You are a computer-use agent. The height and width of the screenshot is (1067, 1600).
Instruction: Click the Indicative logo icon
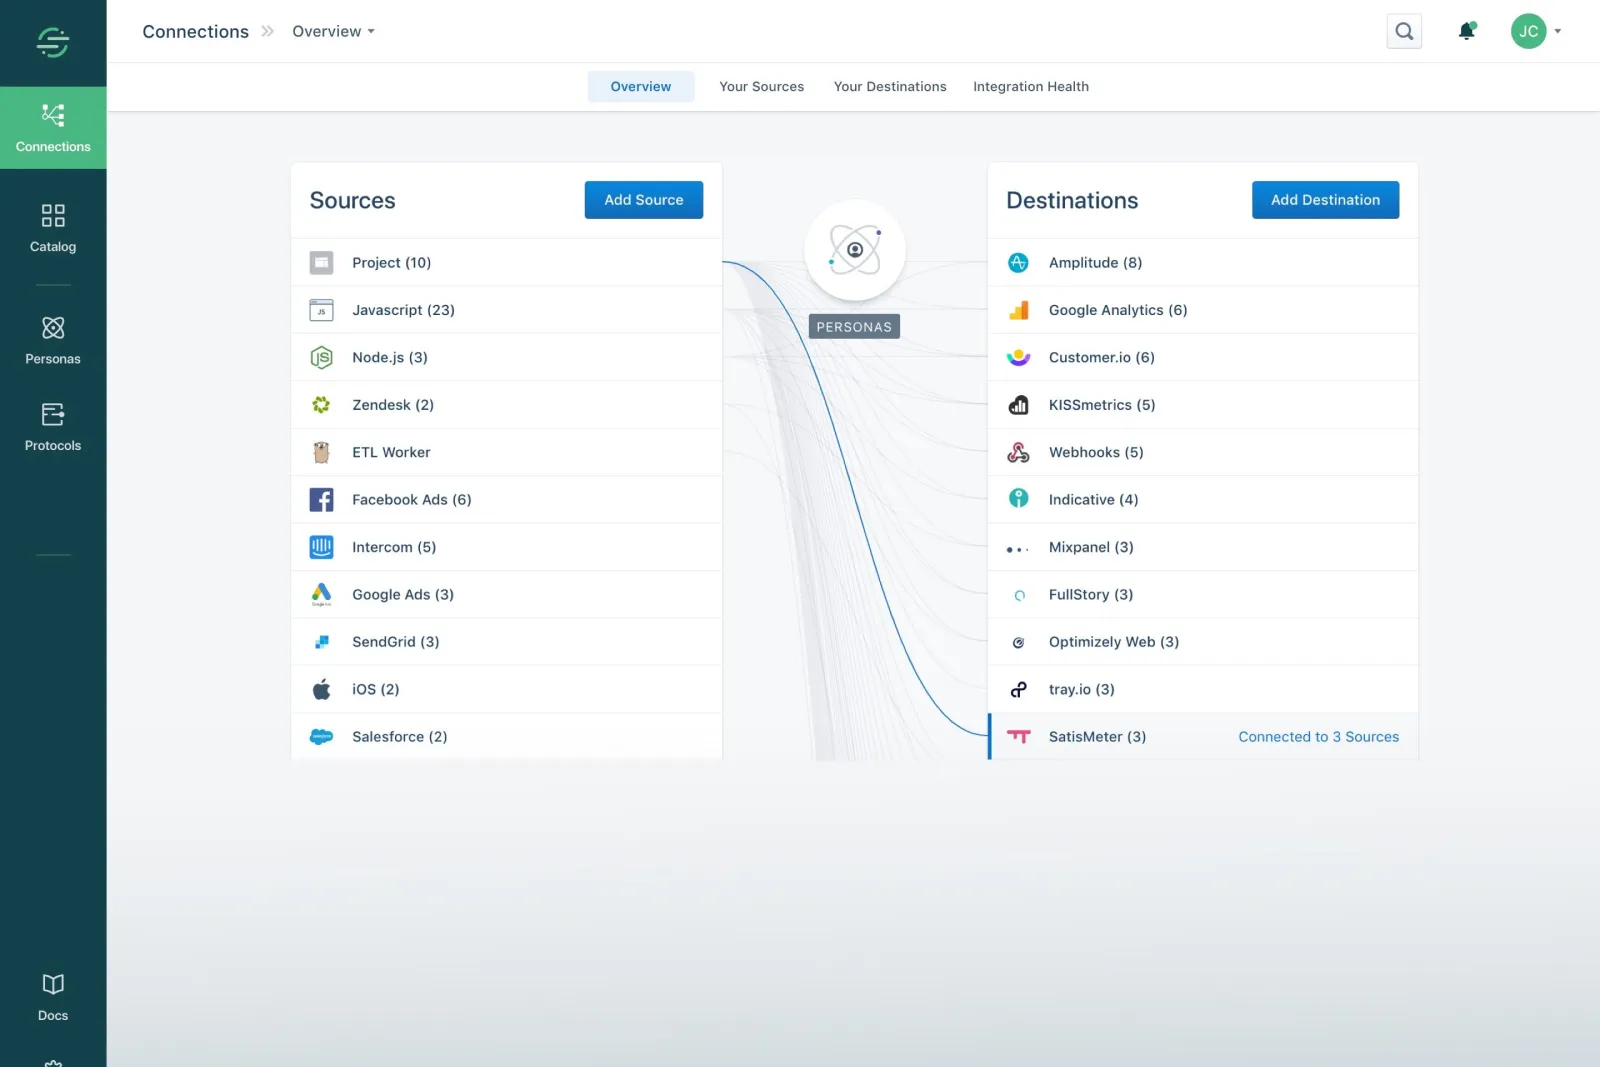[1018, 498]
